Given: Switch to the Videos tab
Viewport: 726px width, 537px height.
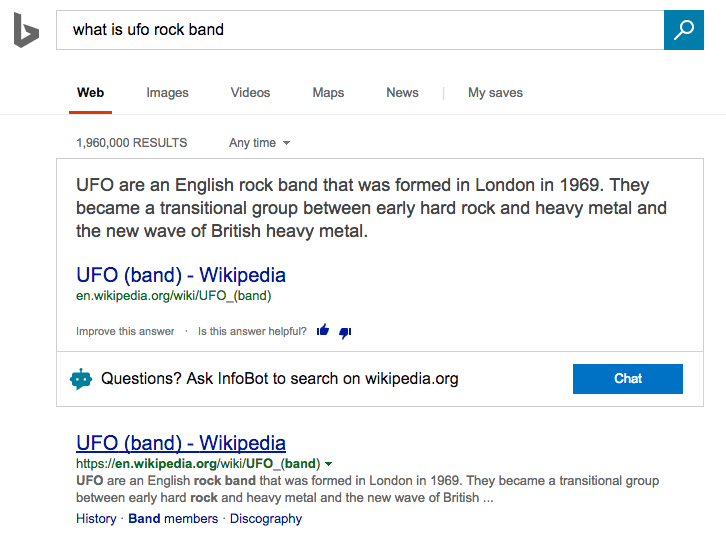Looking at the screenshot, I should pyautogui.click(x=250, y=93).
